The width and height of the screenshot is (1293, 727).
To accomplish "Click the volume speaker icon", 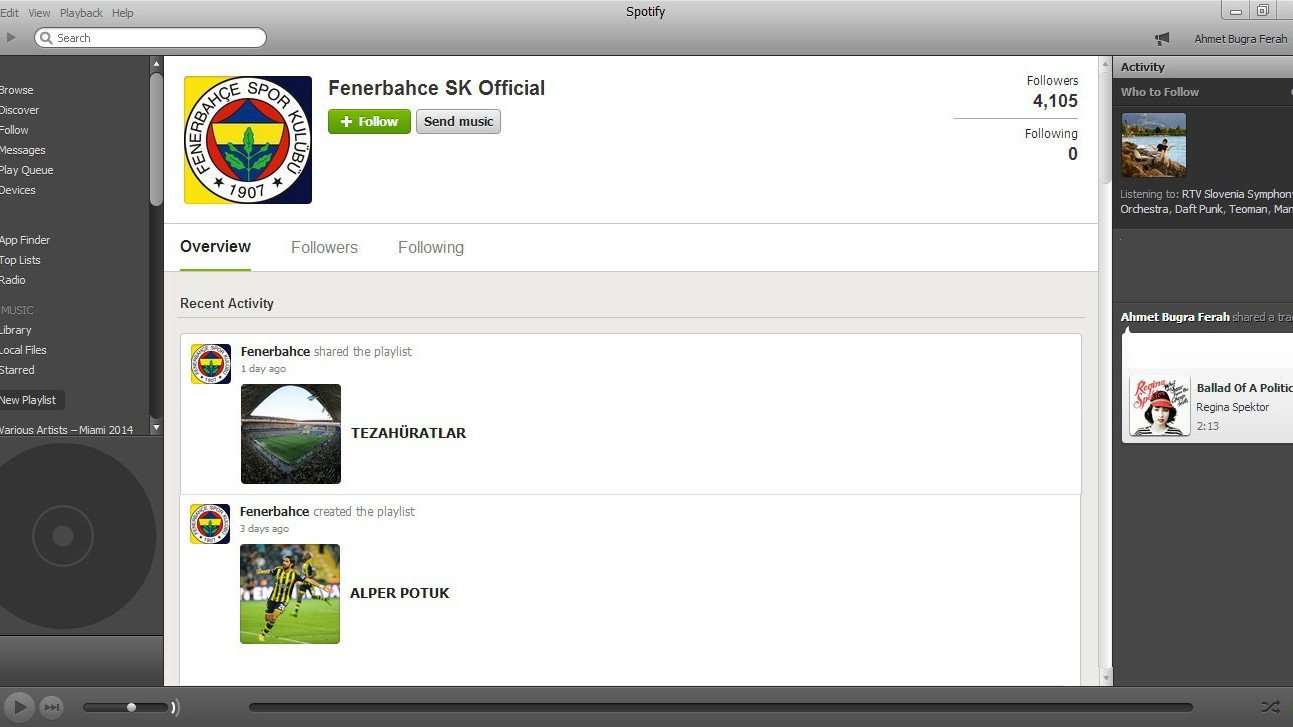I will coord(175,707).
